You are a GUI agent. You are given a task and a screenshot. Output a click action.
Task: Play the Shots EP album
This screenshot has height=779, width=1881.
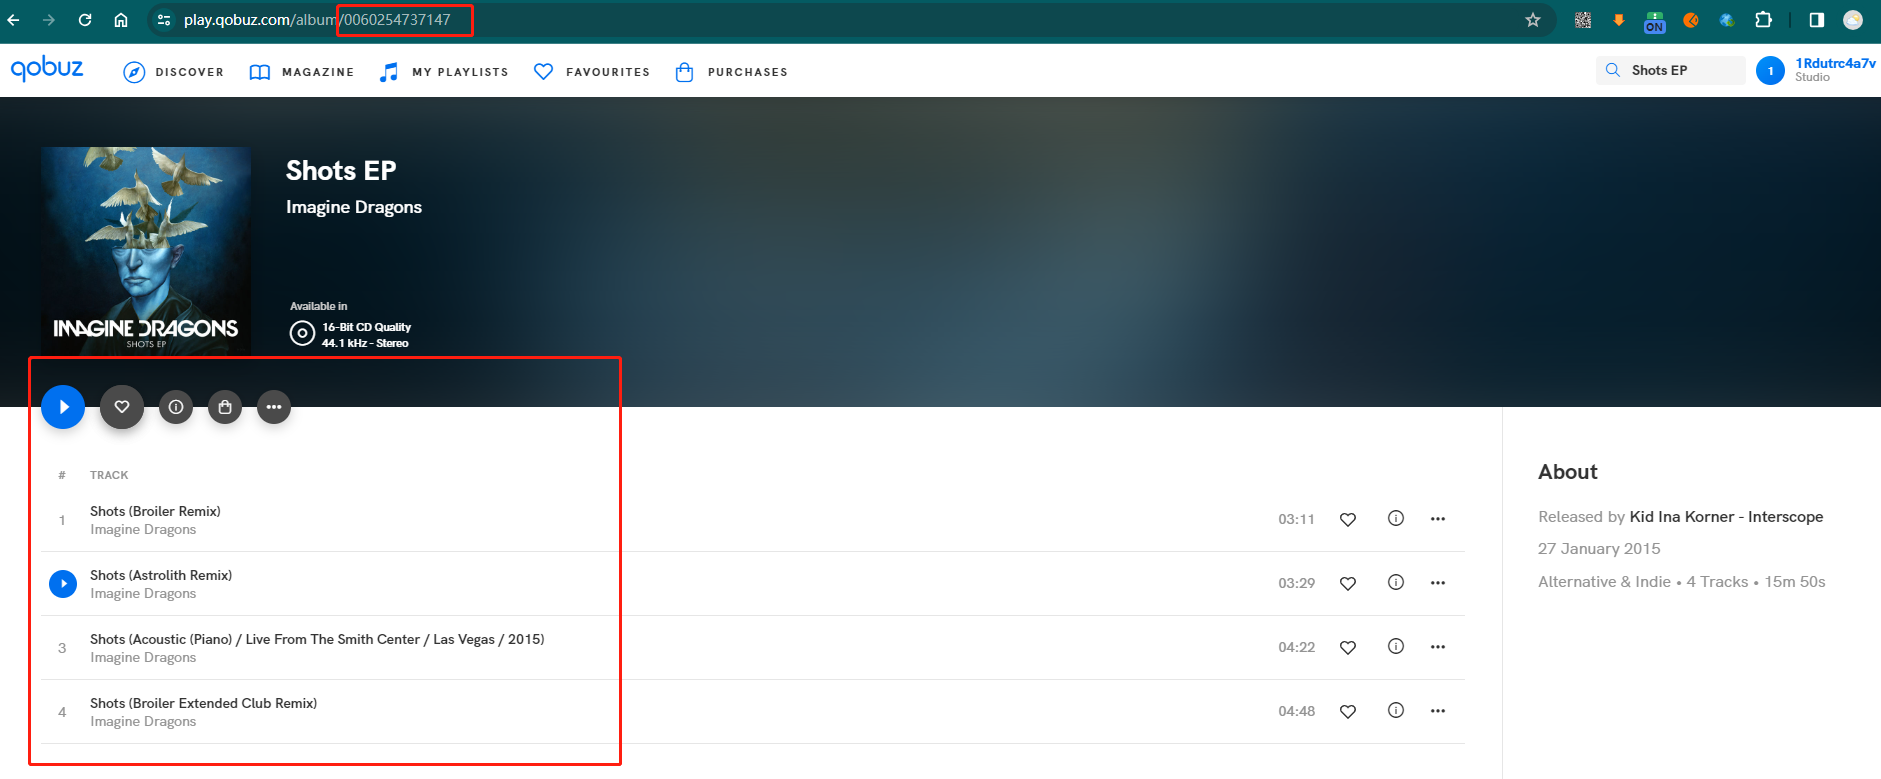tap(63, 407)
